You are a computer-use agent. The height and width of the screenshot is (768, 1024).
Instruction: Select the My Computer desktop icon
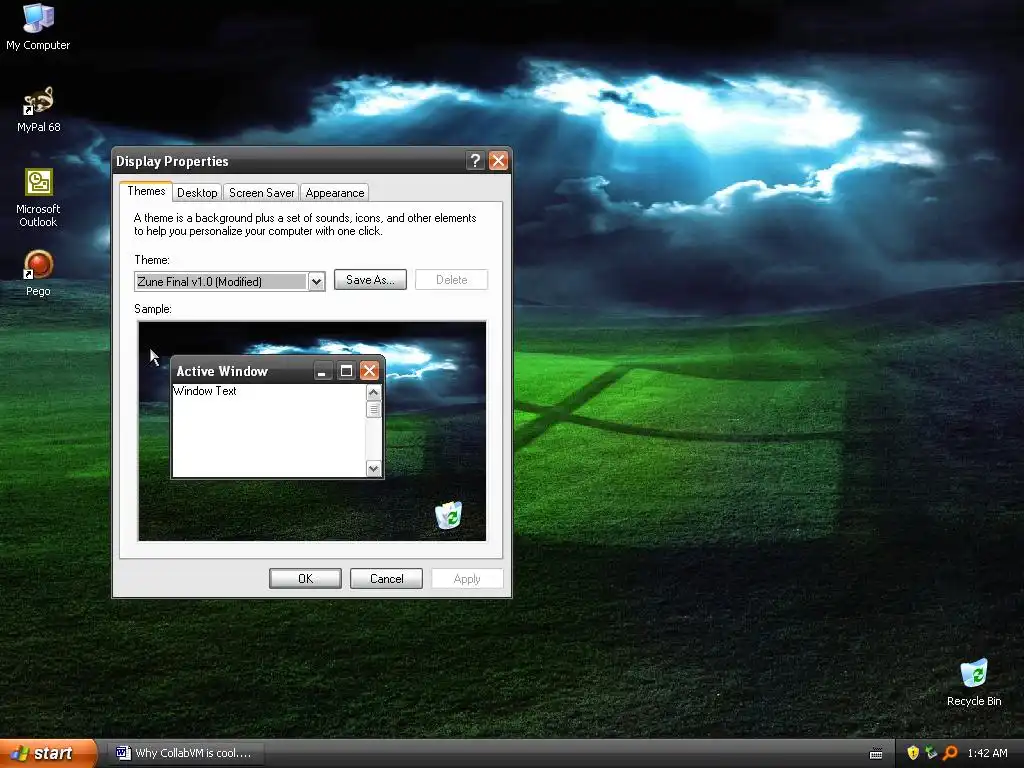(x=38, y=27)
